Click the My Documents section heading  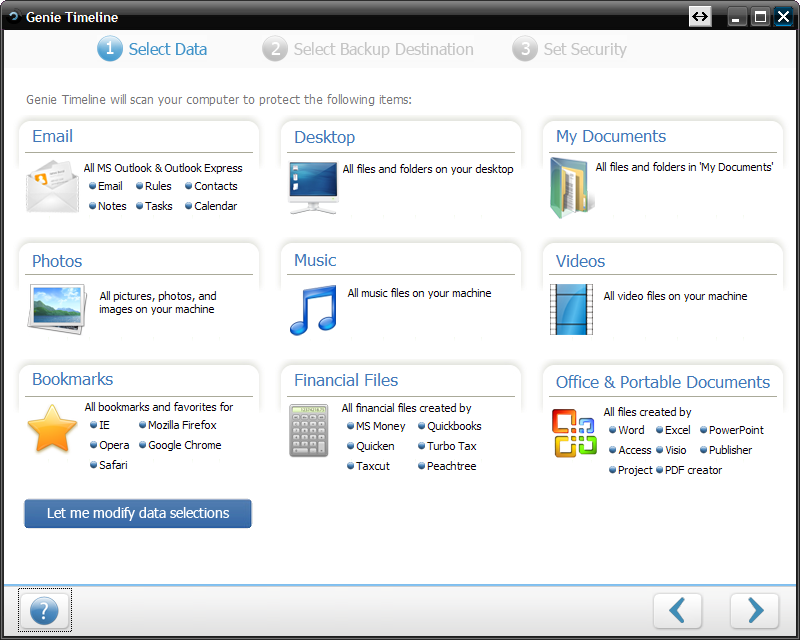pos(611,136)
